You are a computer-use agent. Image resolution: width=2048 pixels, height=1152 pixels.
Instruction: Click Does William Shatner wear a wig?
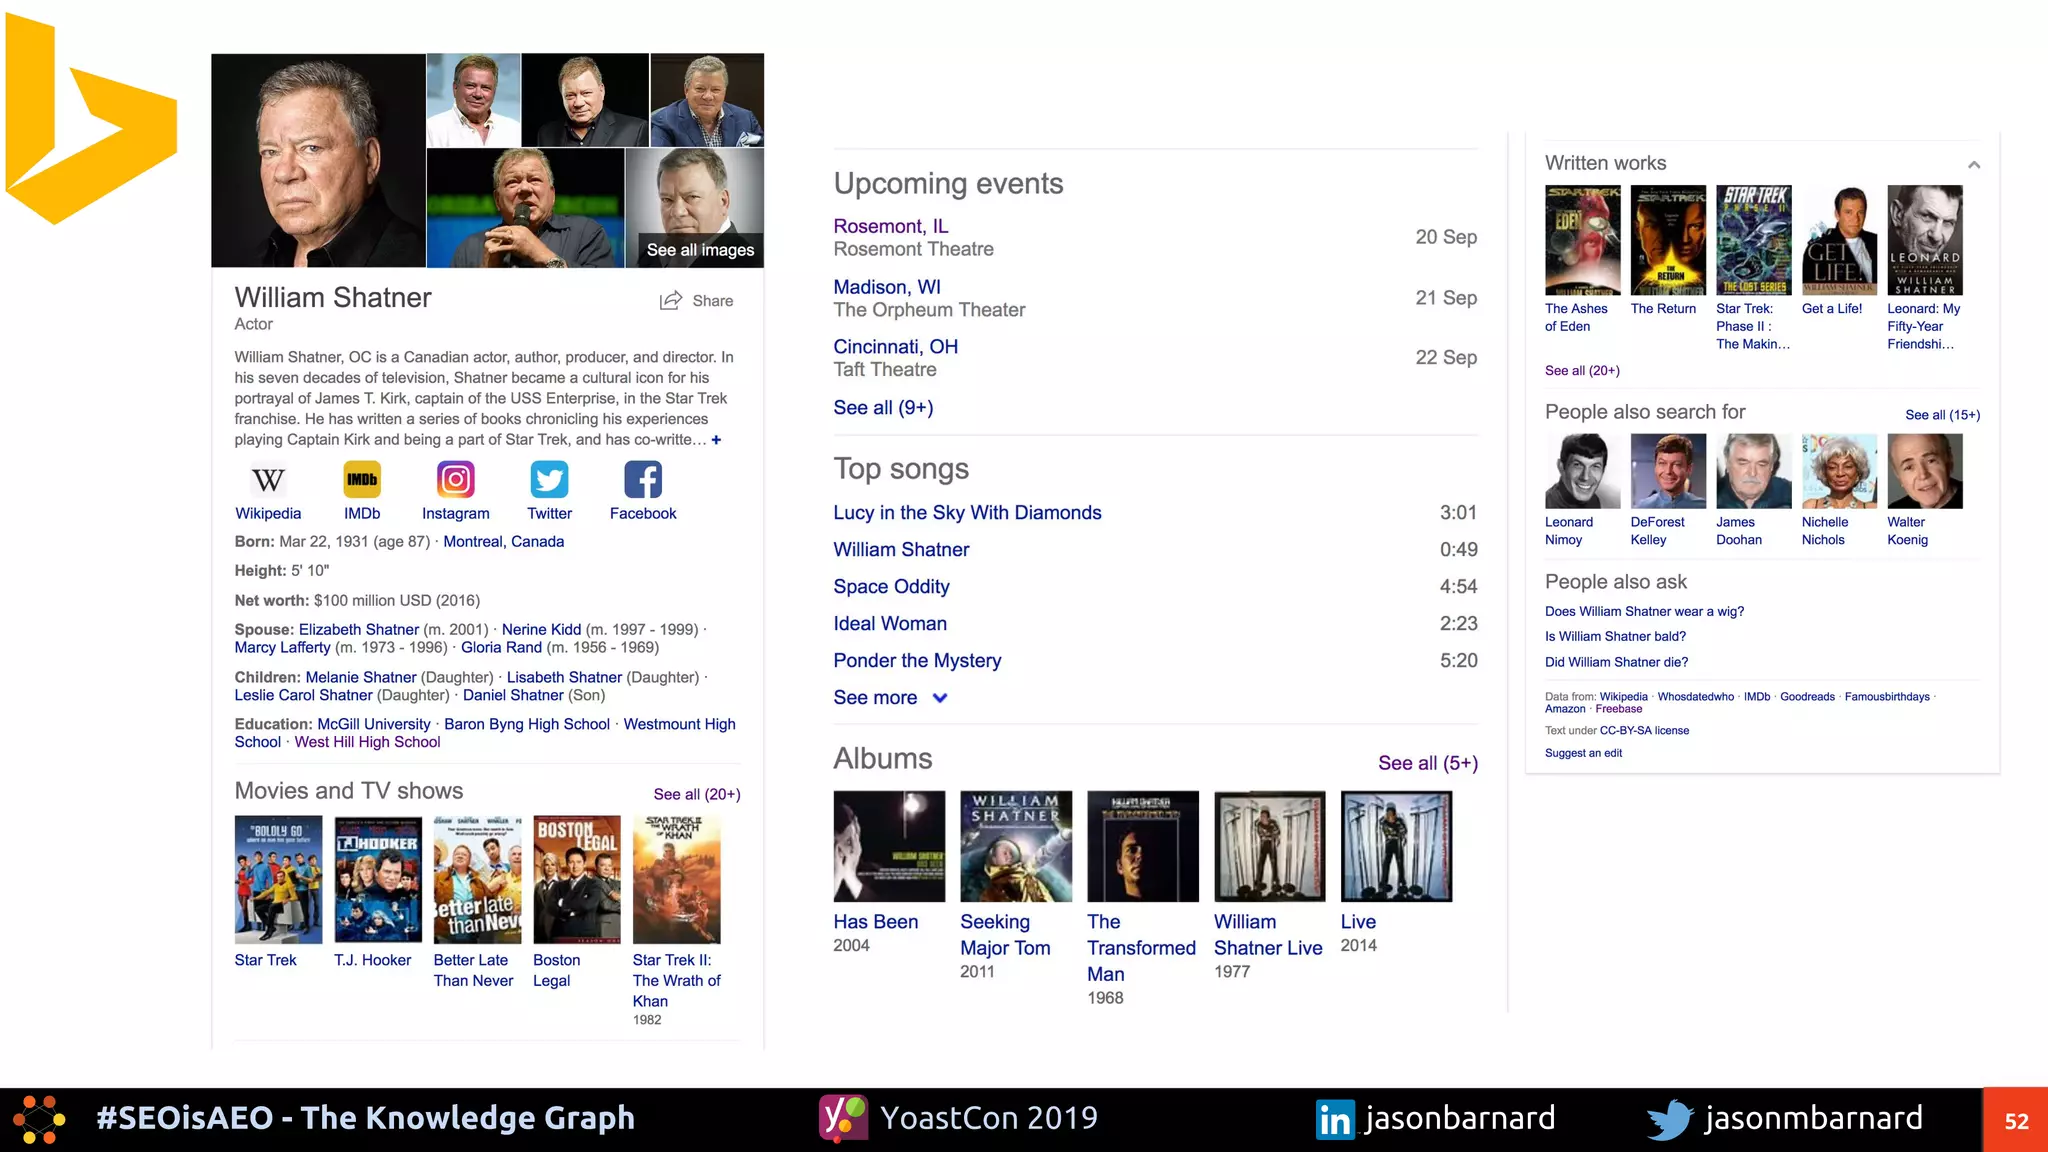pyautogui.click(x=1644, y=611)
